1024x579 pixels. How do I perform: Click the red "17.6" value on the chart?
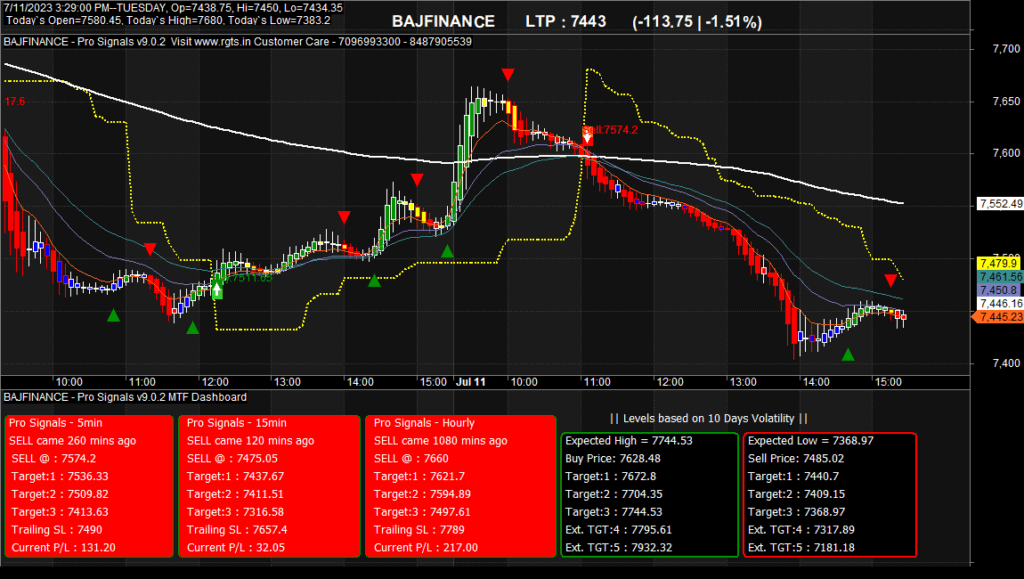[x=14, y=101]
